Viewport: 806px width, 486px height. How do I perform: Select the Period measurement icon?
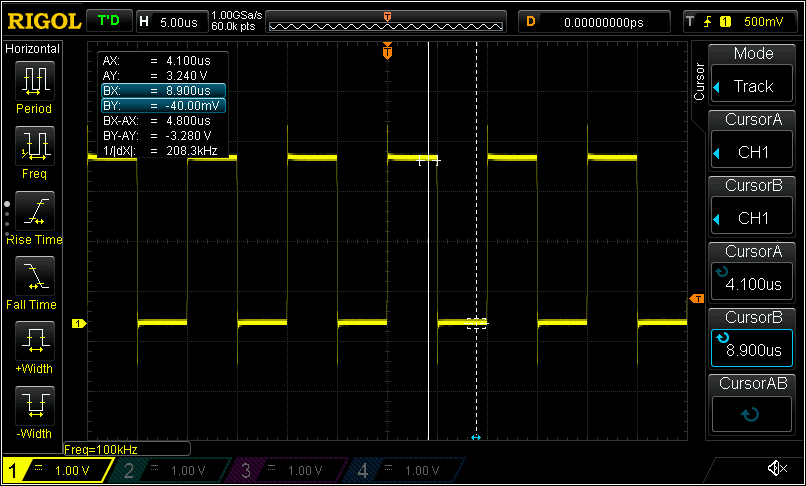click(x=35, y=81)
